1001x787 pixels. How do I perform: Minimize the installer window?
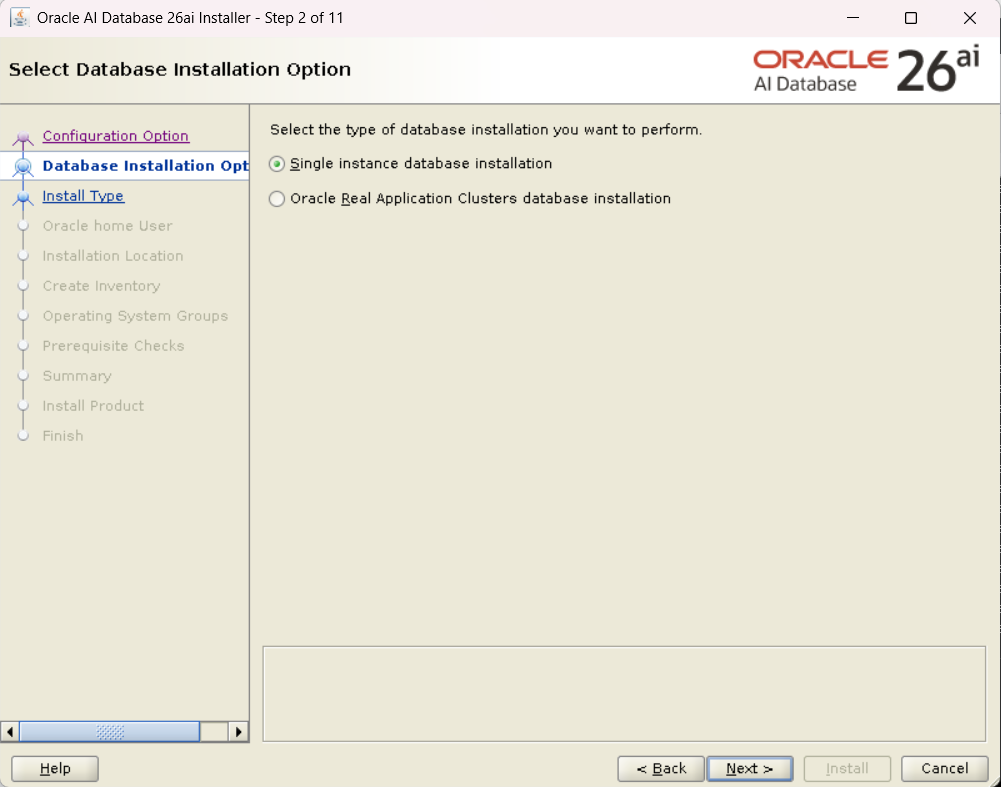852,18
